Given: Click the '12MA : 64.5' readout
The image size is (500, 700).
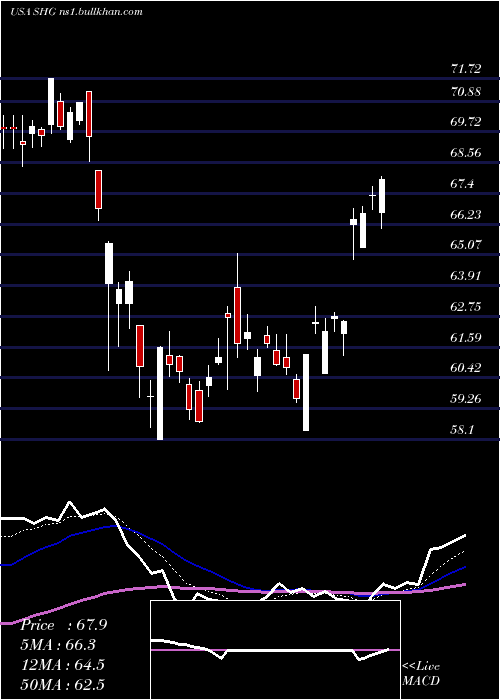Looking at the screenshot, I should [62, 665].
